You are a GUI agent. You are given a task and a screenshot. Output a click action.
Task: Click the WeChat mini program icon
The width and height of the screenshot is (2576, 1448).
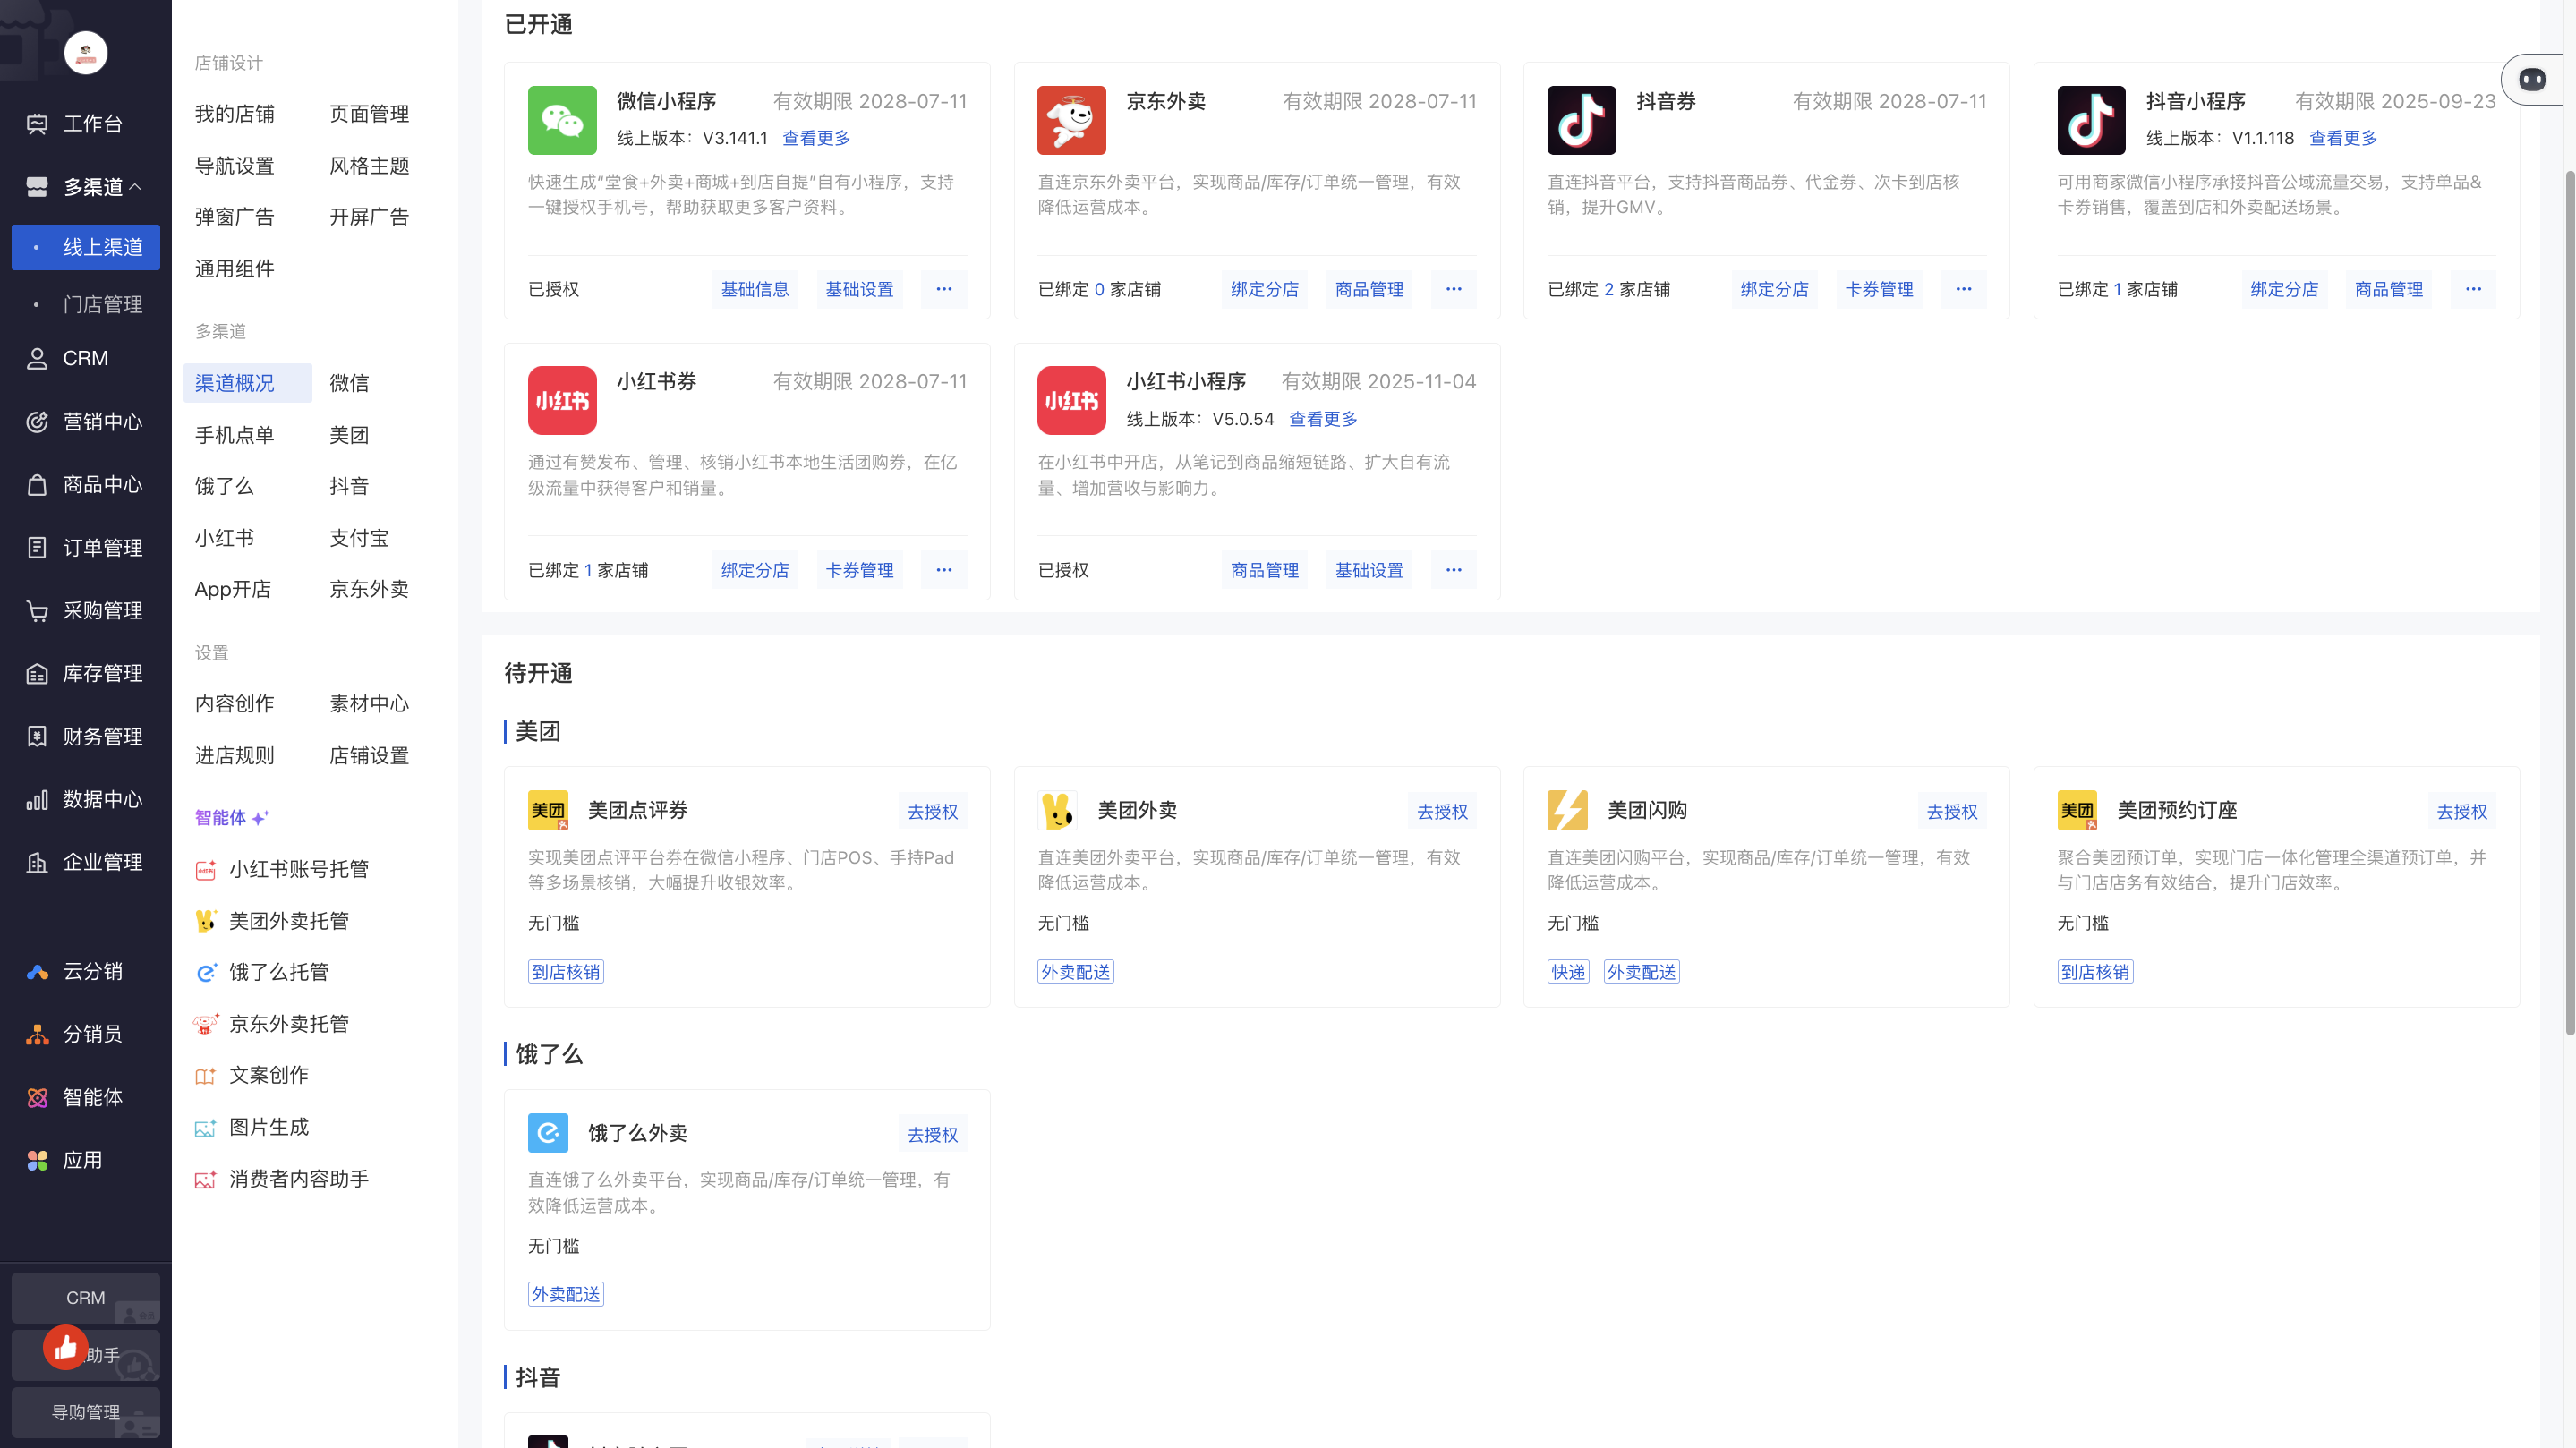(562, 120)
